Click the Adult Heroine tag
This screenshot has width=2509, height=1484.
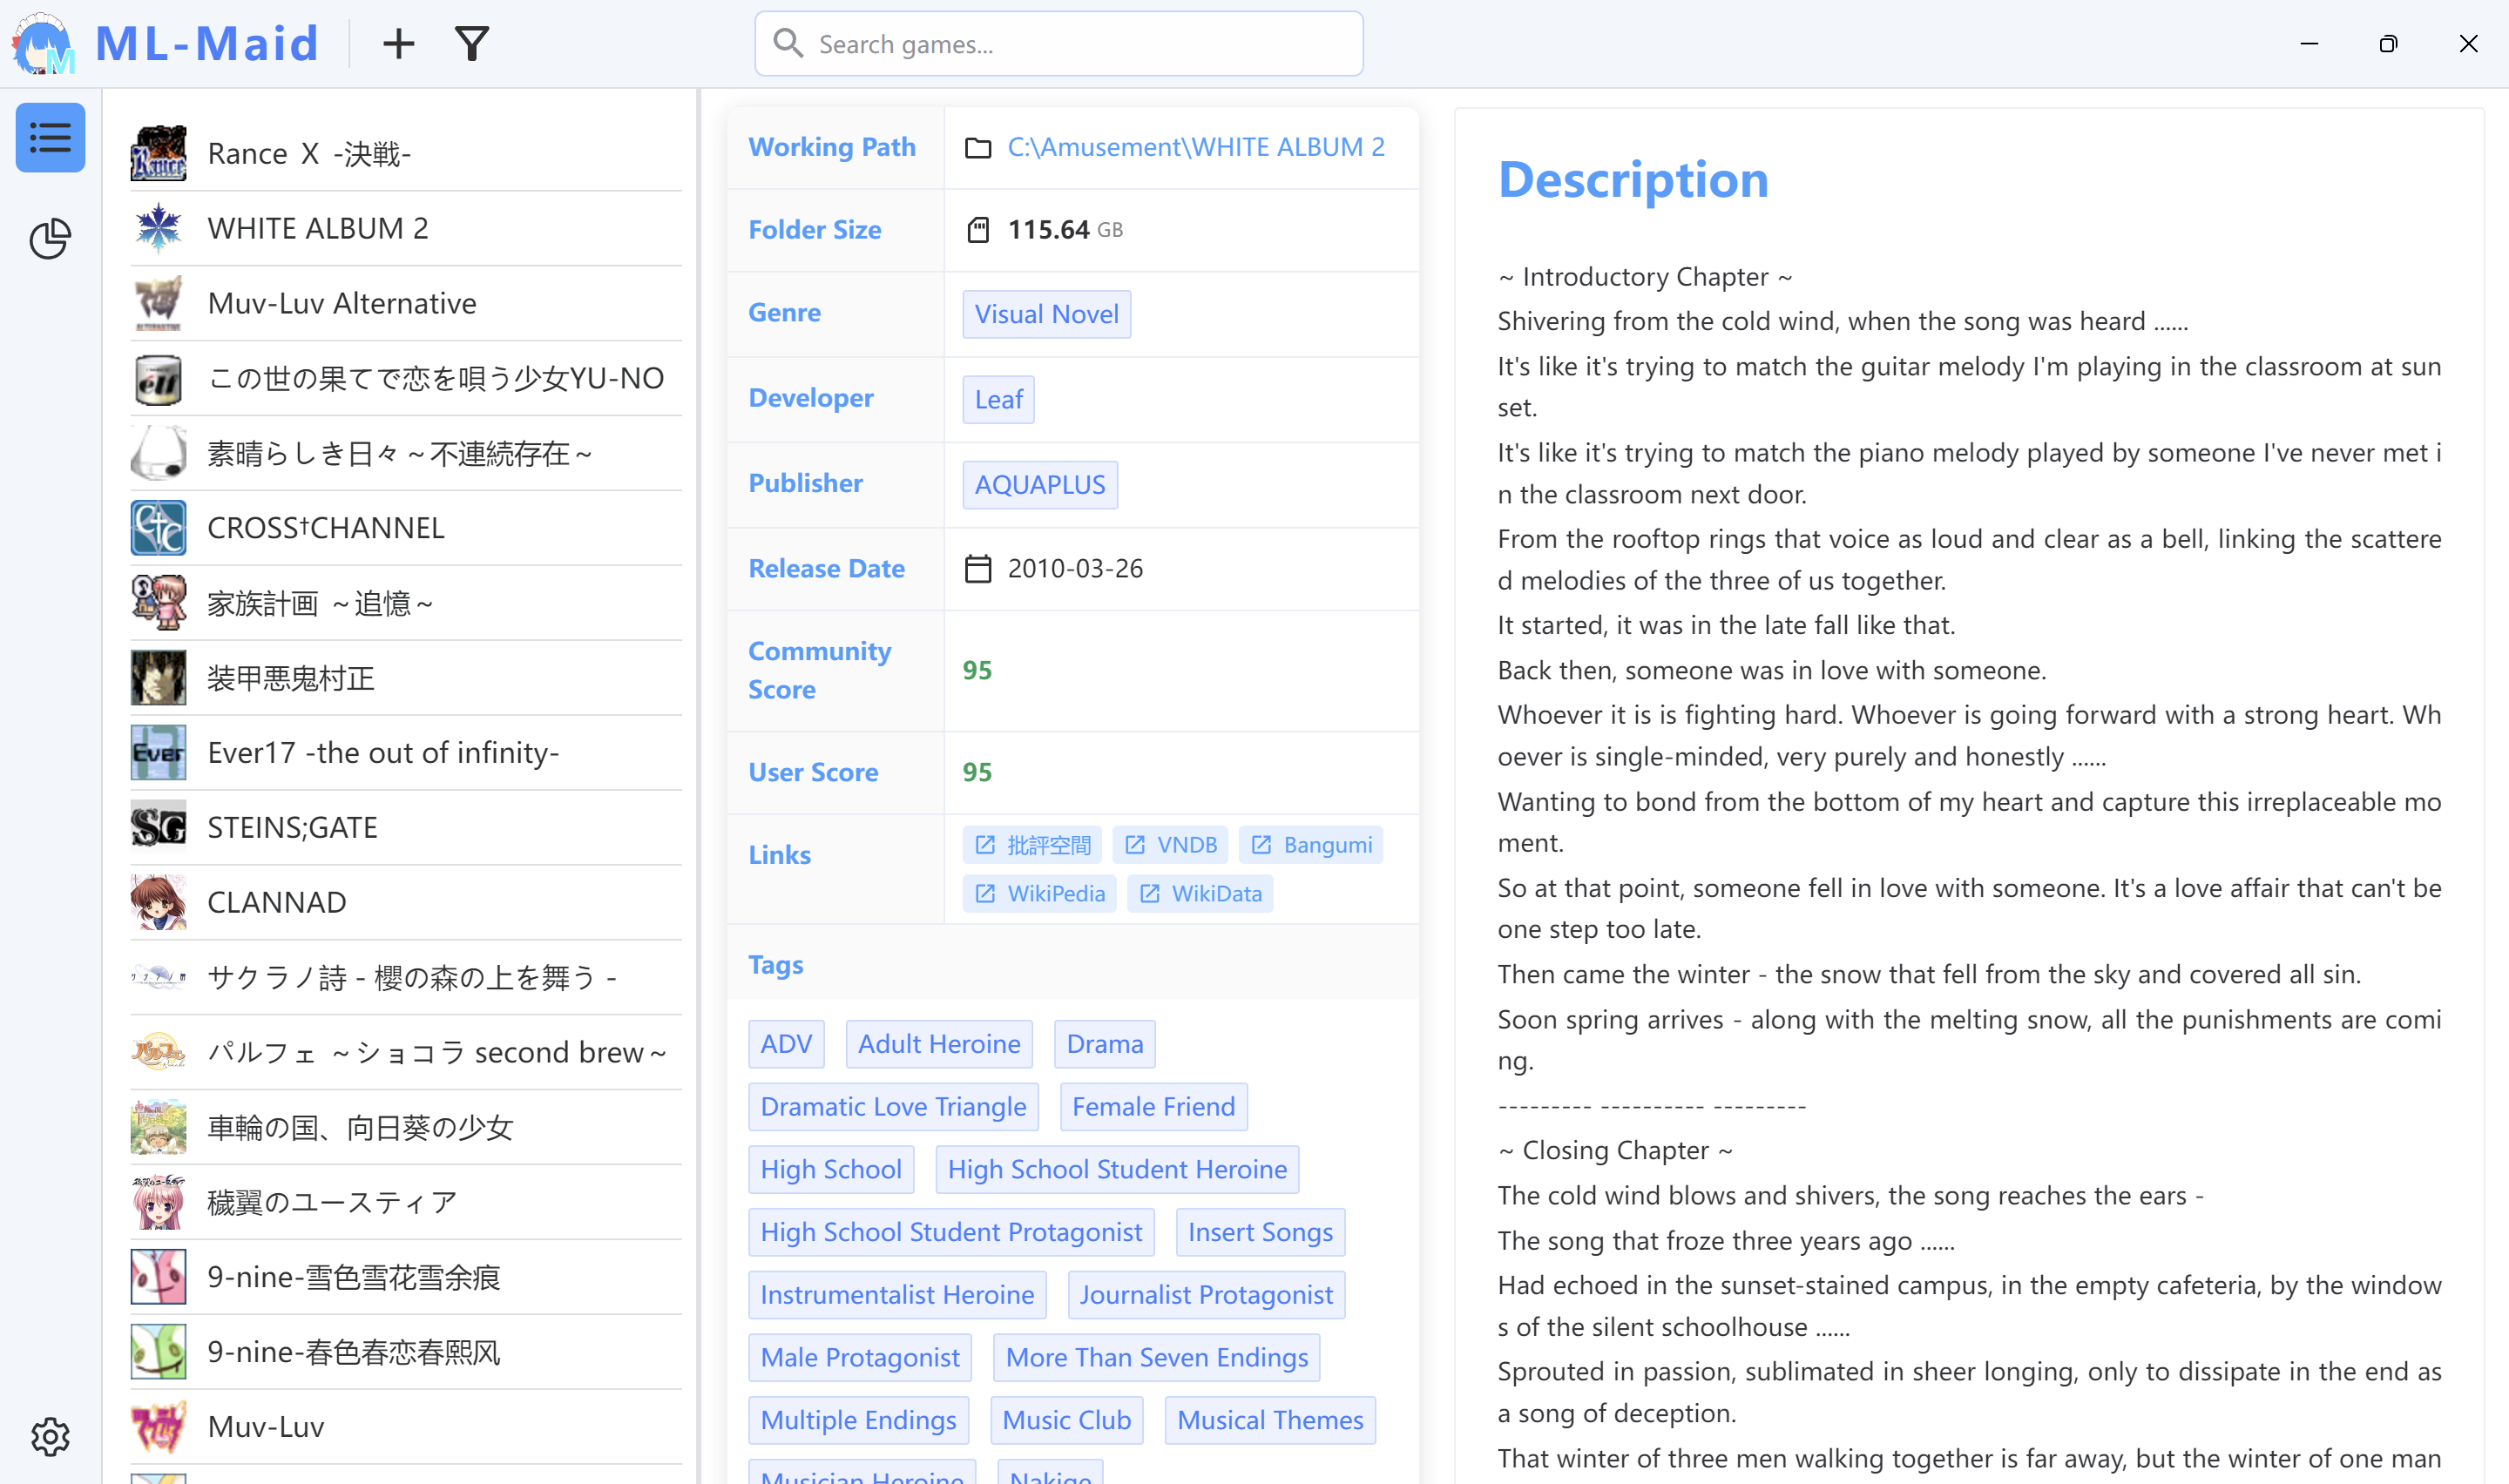point(938,1044)
